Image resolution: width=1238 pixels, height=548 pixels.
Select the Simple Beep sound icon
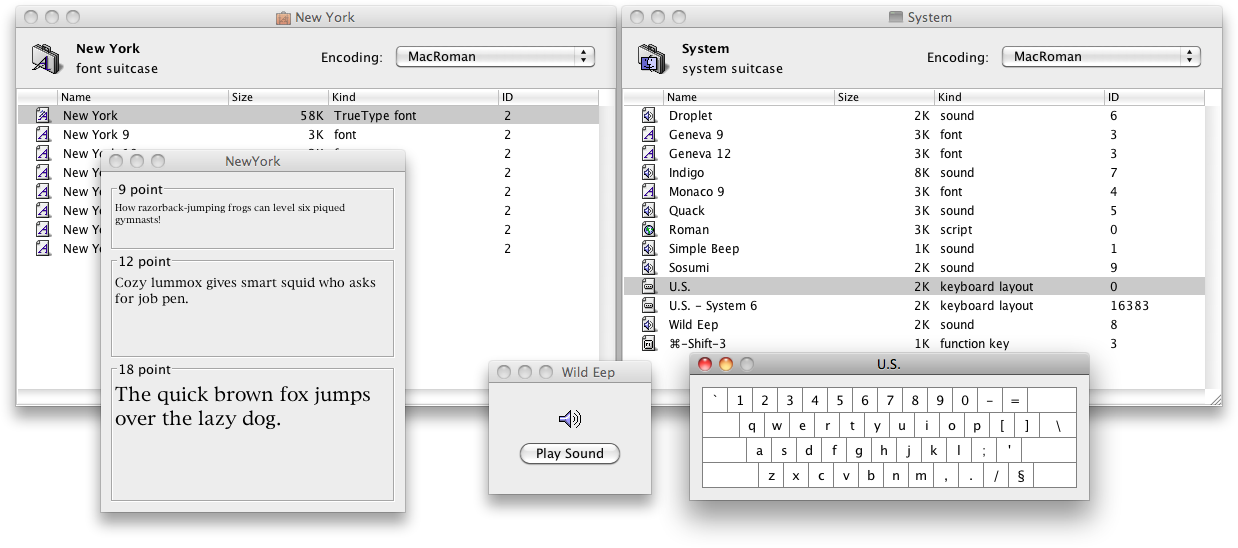click(648, 249)
